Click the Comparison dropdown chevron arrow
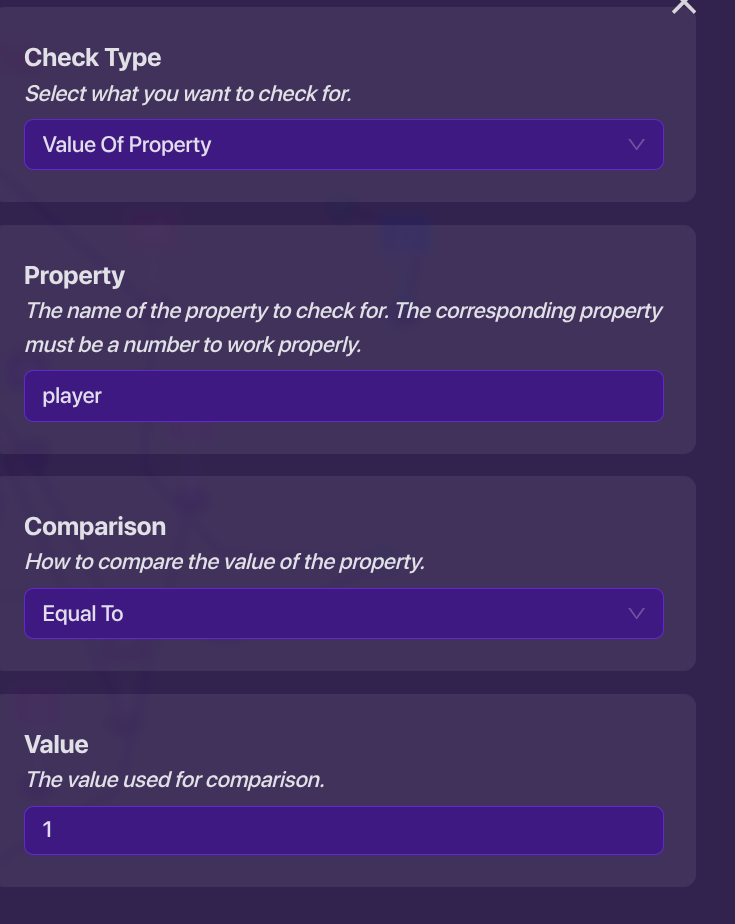Screen dimensions: 735x924 [x=636, y=613]
